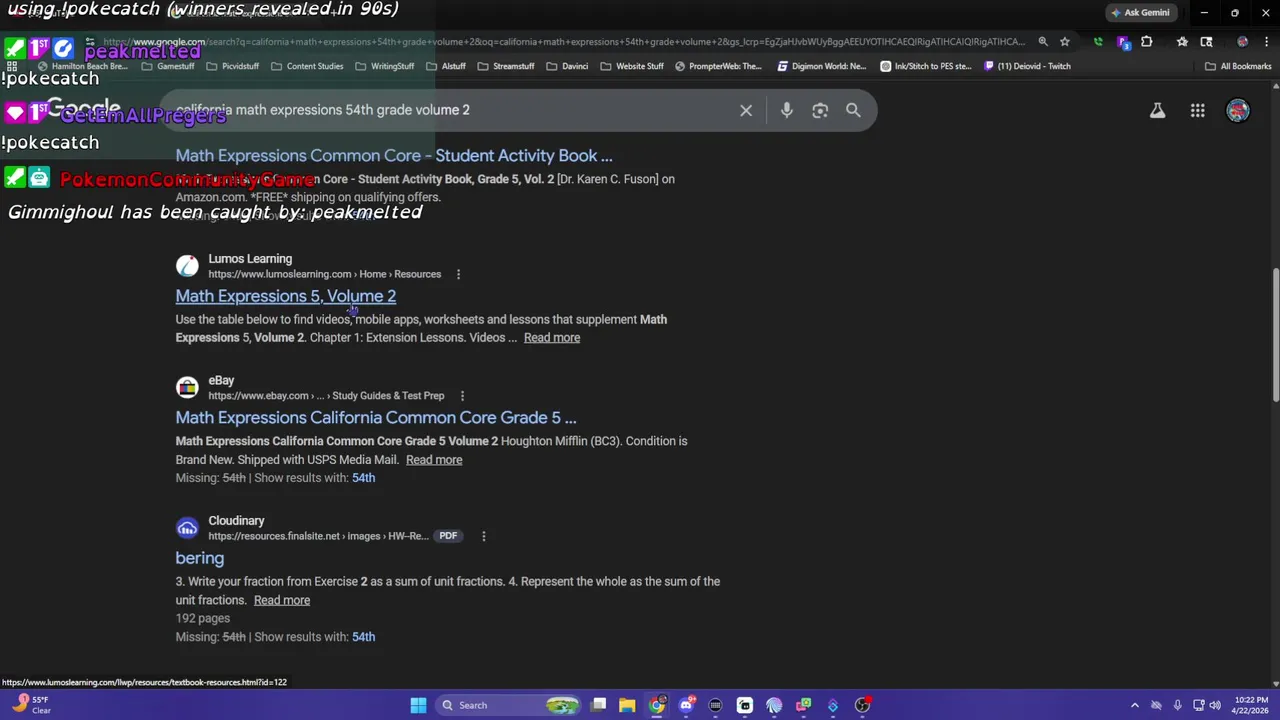Open the Google apps grid
Image resolution: width=1280 pixels, height=720 pixels.
coord(1197,111)
